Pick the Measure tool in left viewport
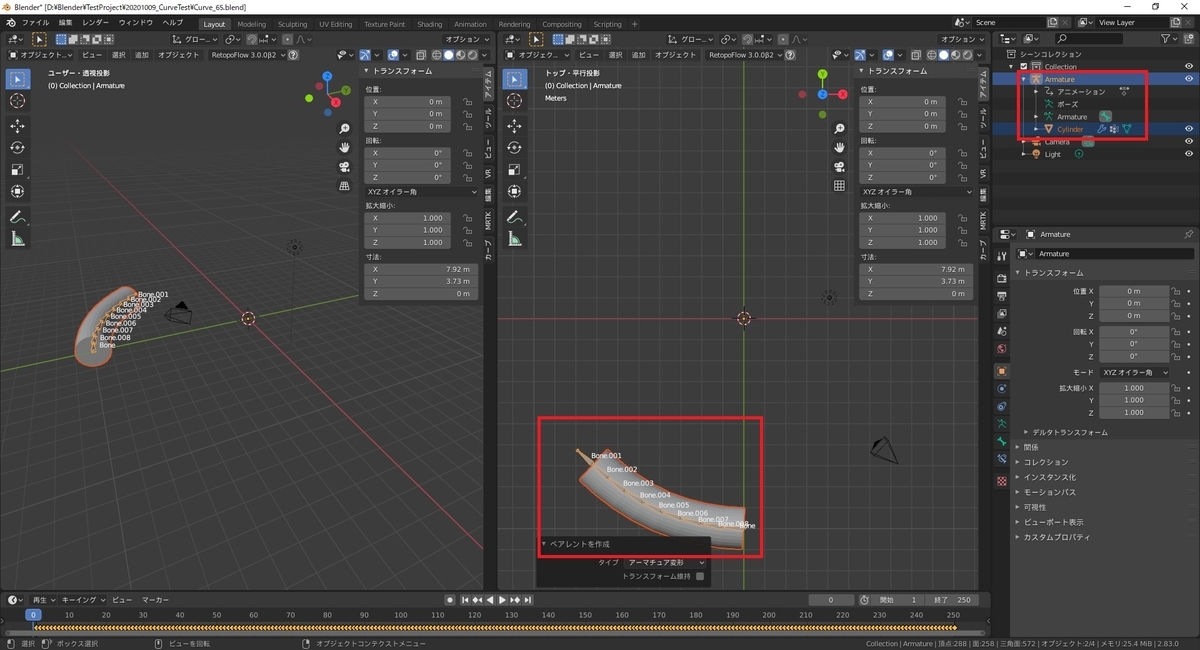Viewport: 1200px width, 650px height. (x=18, y=239)
